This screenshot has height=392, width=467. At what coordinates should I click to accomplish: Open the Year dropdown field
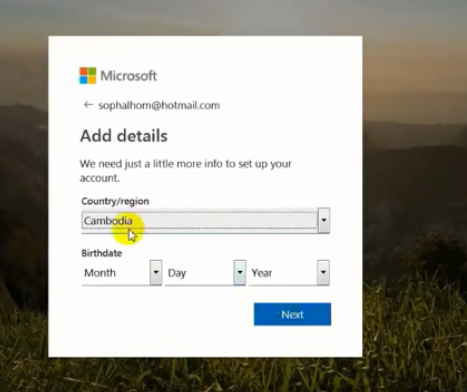[289, 273]
